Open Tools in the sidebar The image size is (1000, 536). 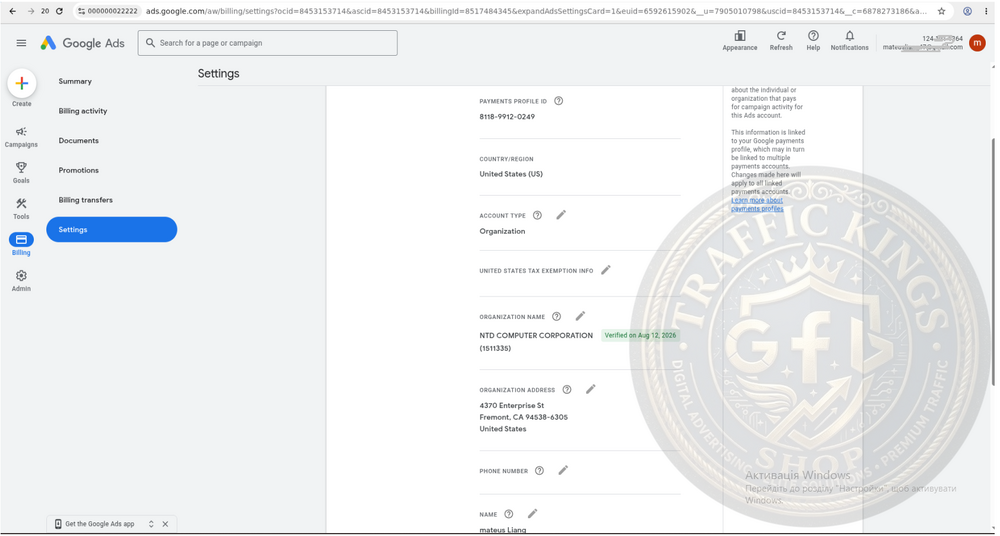[21, 209]
